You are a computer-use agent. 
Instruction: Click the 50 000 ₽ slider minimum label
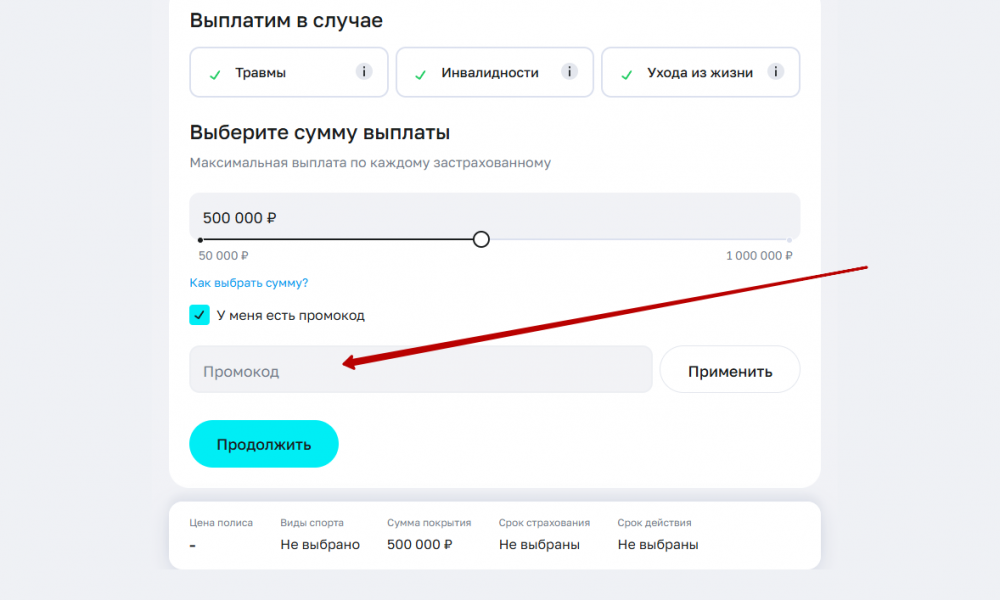[x=223, y=256]
